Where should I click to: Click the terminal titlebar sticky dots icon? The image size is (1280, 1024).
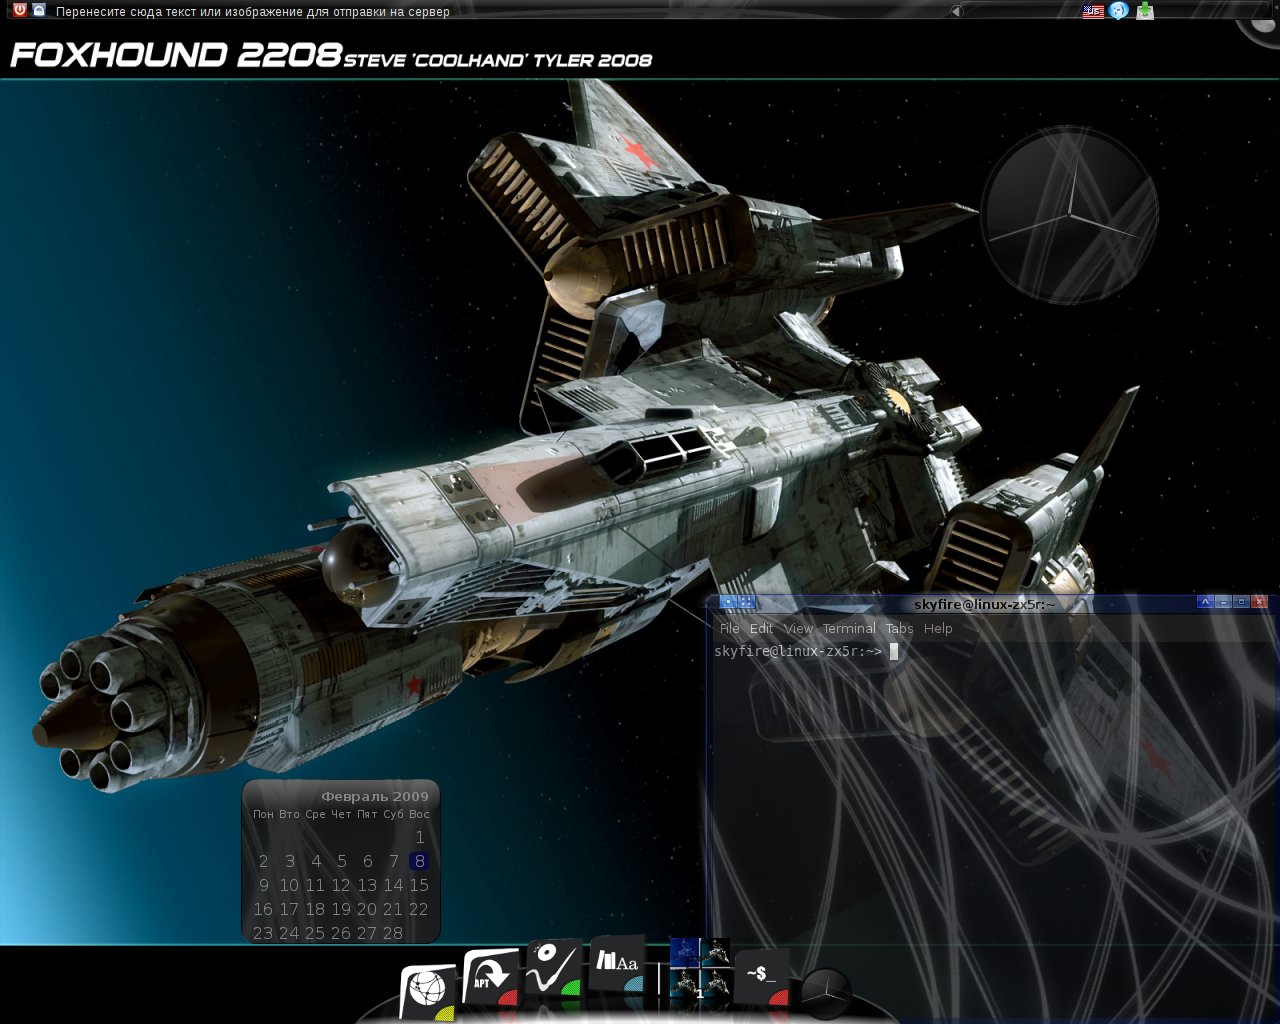(x=746, y=602)
